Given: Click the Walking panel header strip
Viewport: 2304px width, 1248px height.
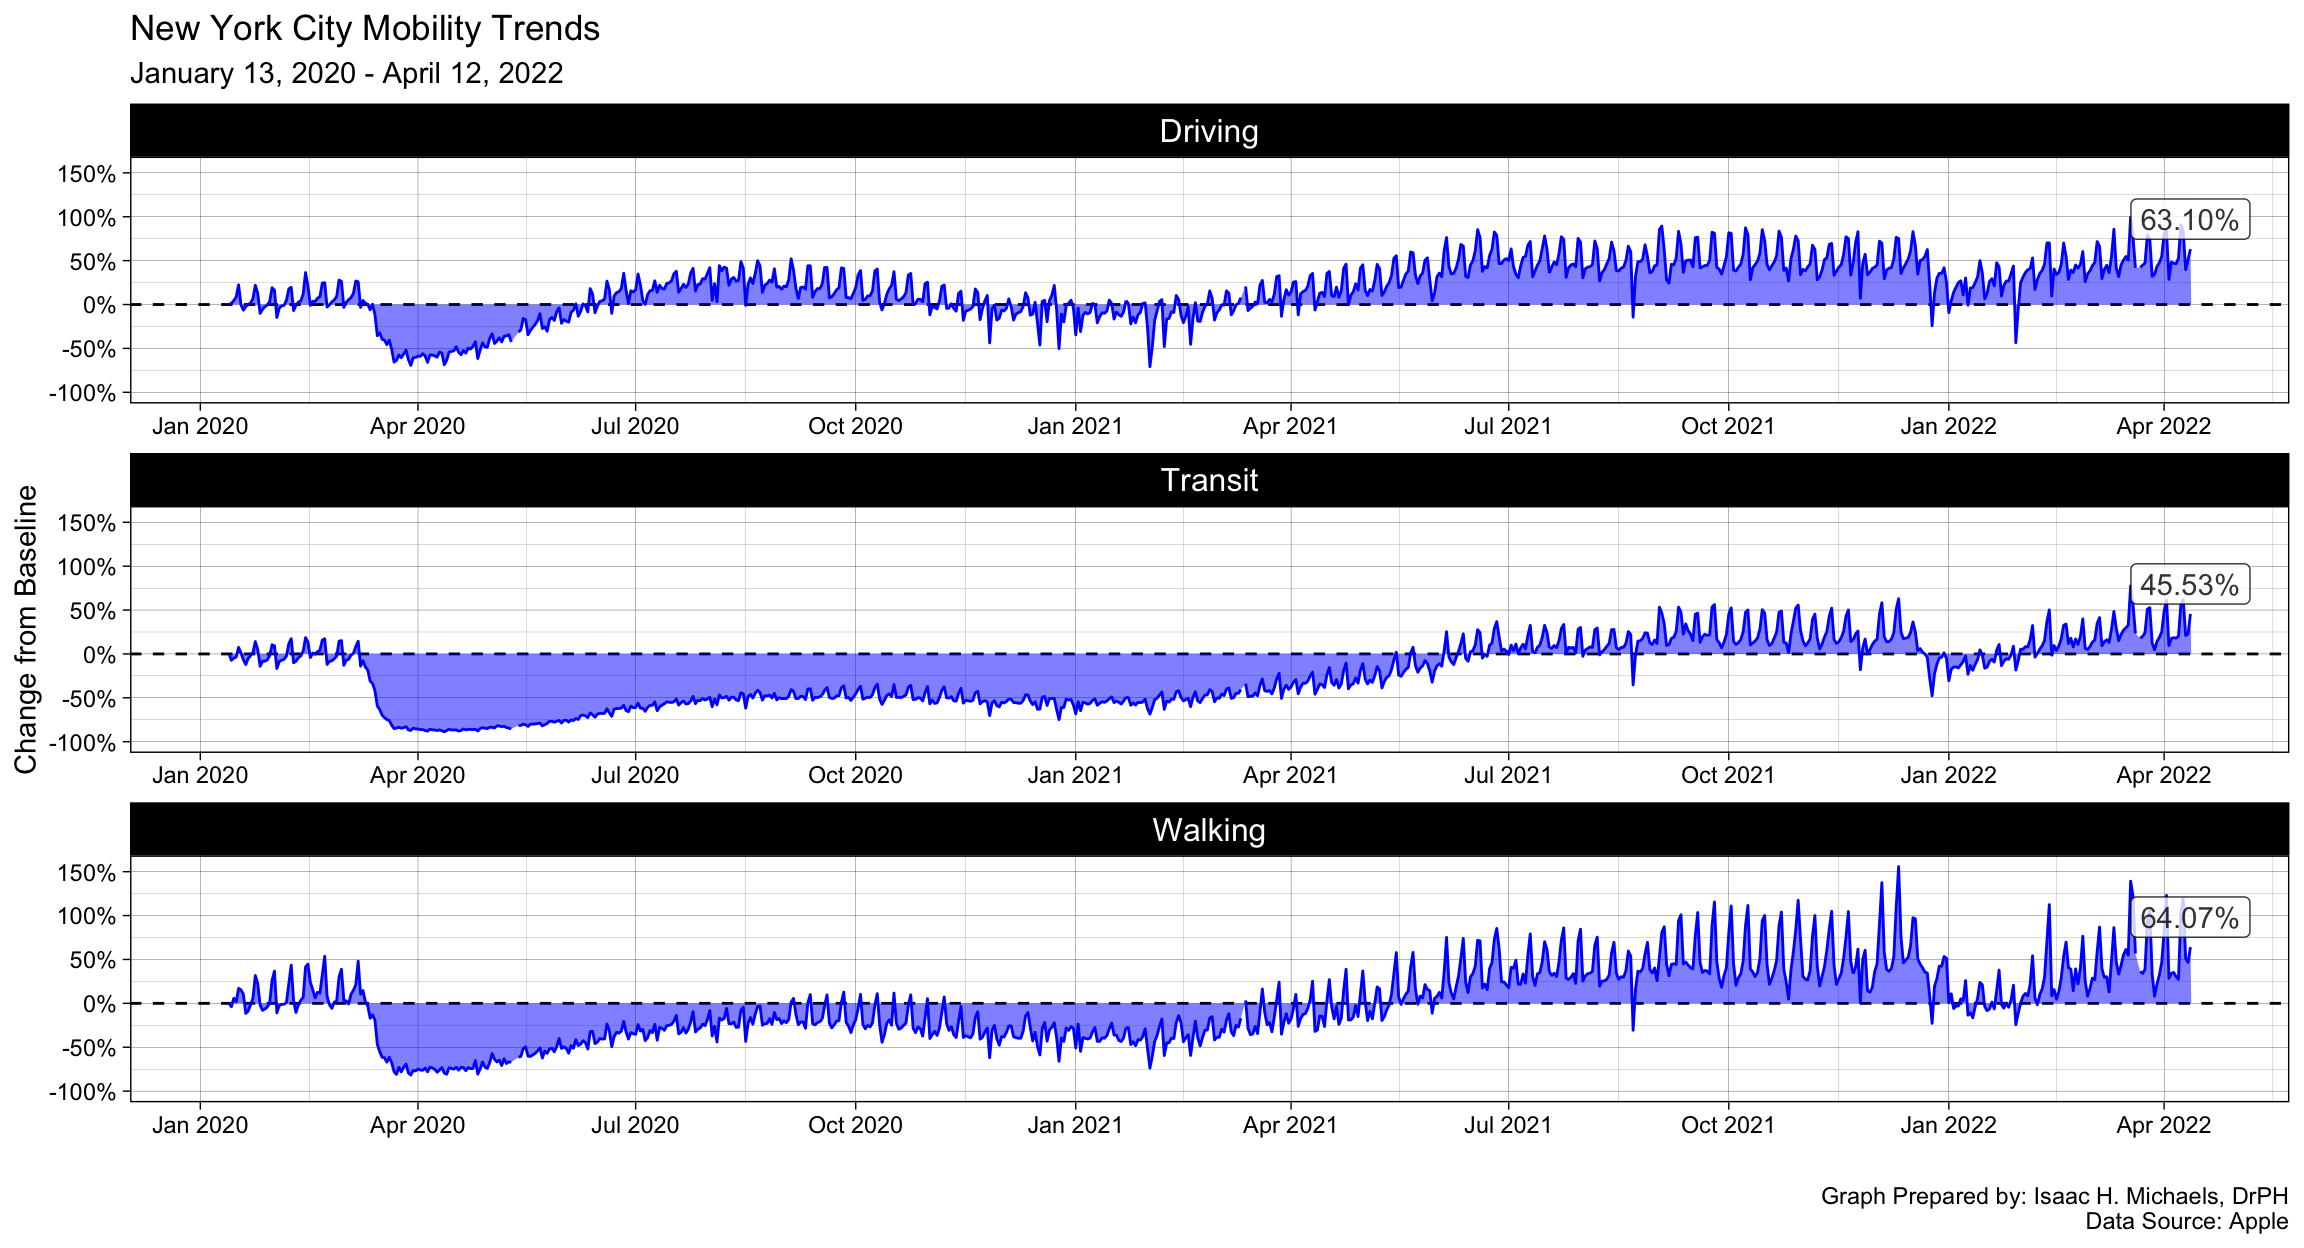Looking at the screenshot, I should [x=1208, y=830].
